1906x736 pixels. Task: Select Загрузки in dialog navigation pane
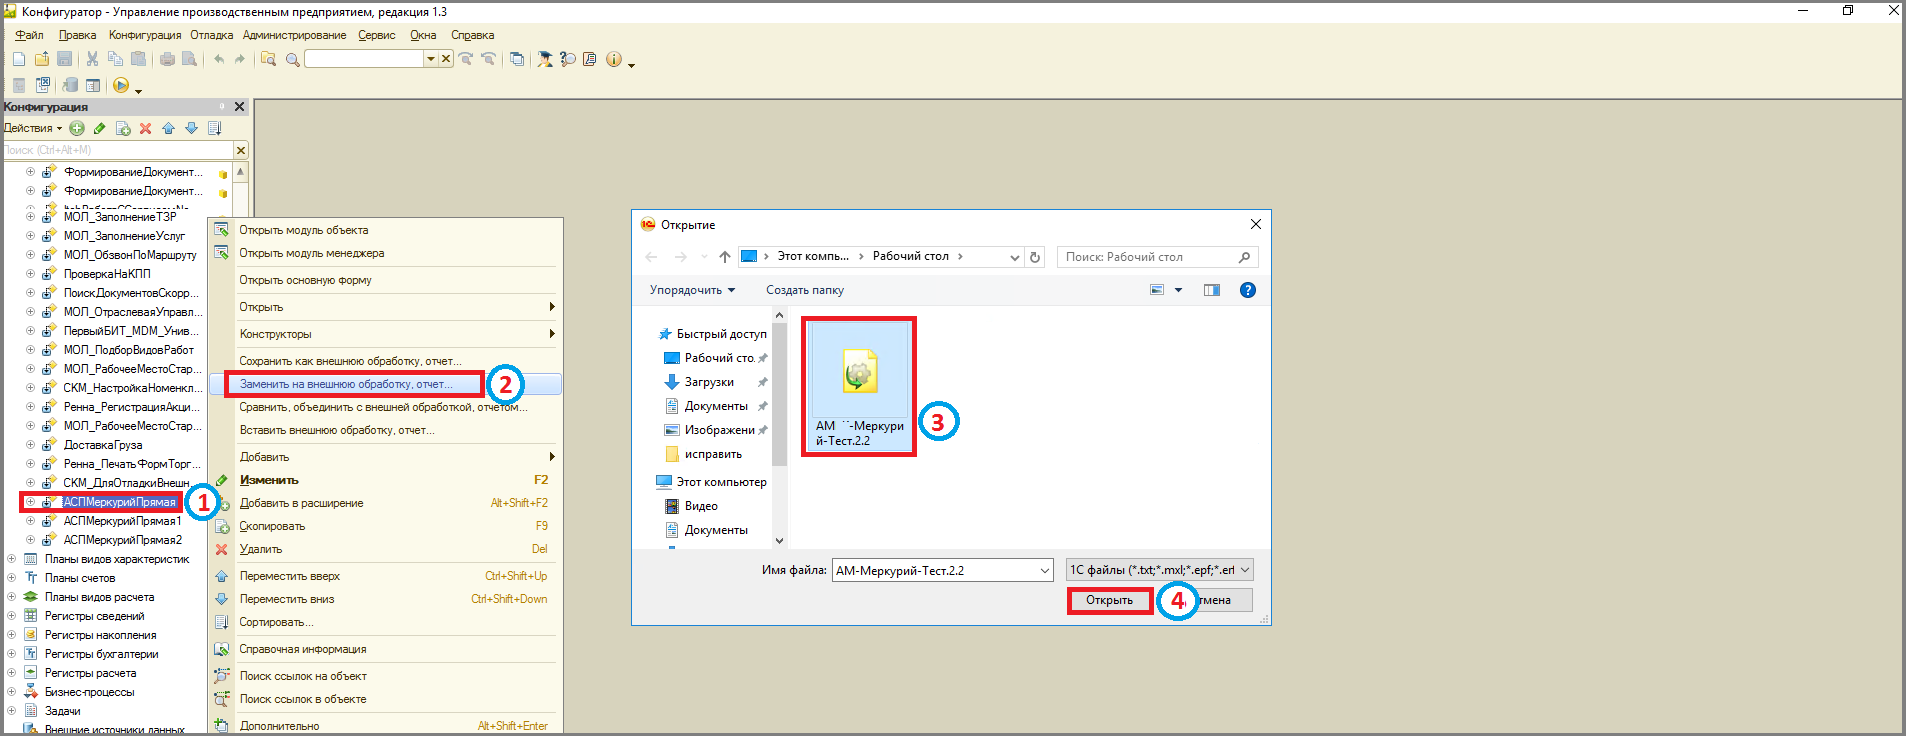tap(709, 382)
